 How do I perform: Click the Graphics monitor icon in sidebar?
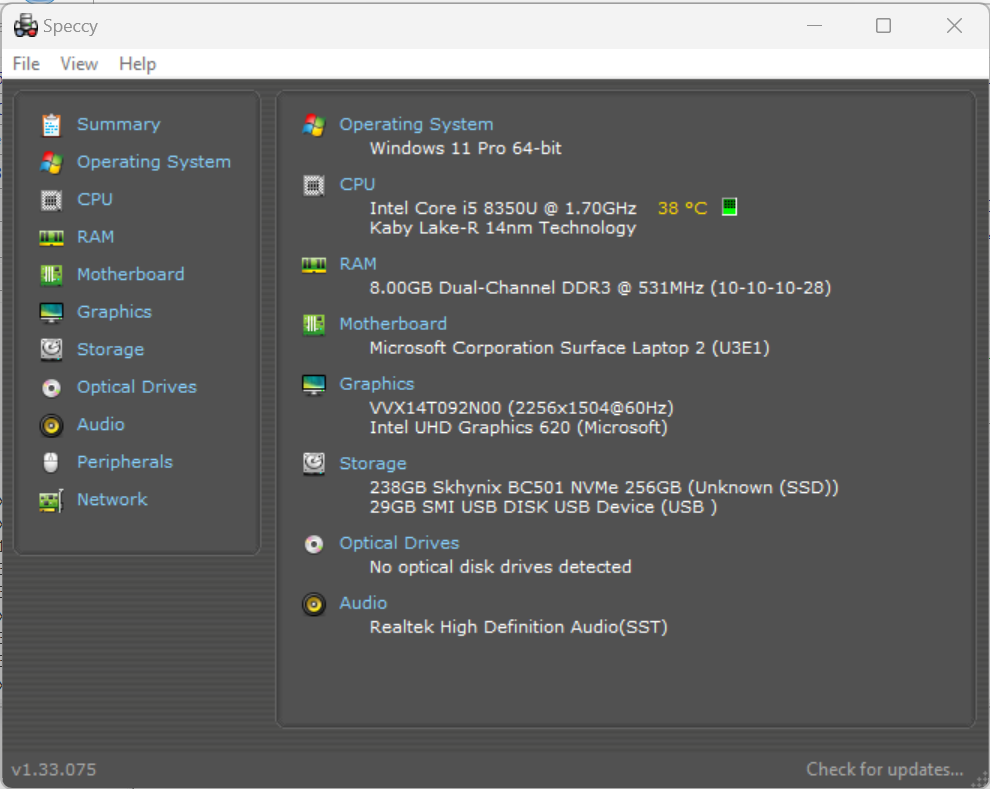tap(51, 312)
